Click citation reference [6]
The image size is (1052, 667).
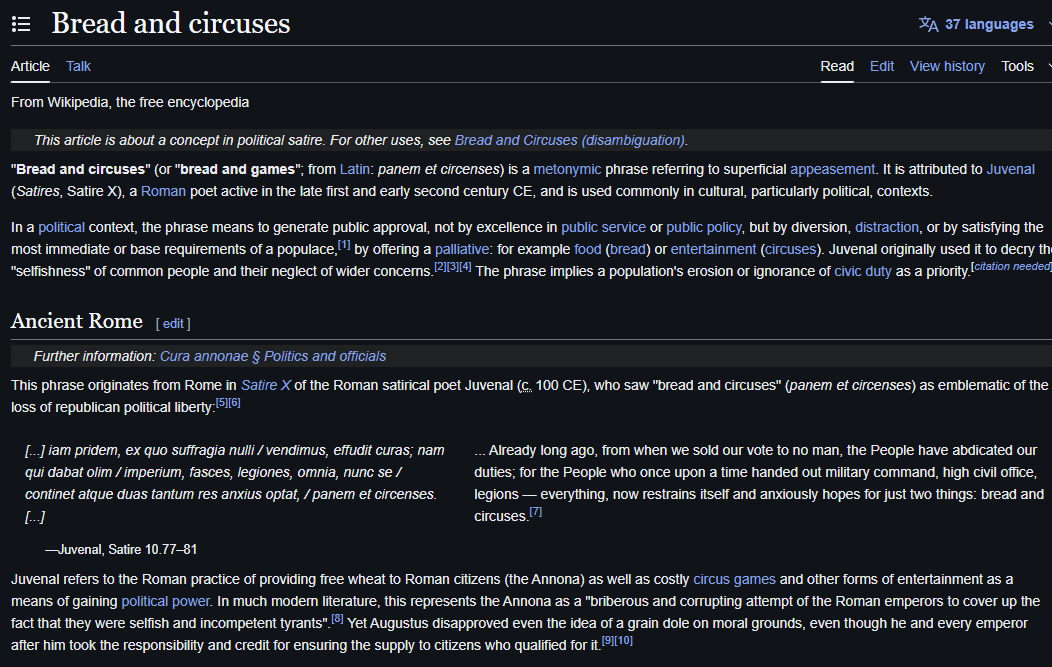coord(234,403)
